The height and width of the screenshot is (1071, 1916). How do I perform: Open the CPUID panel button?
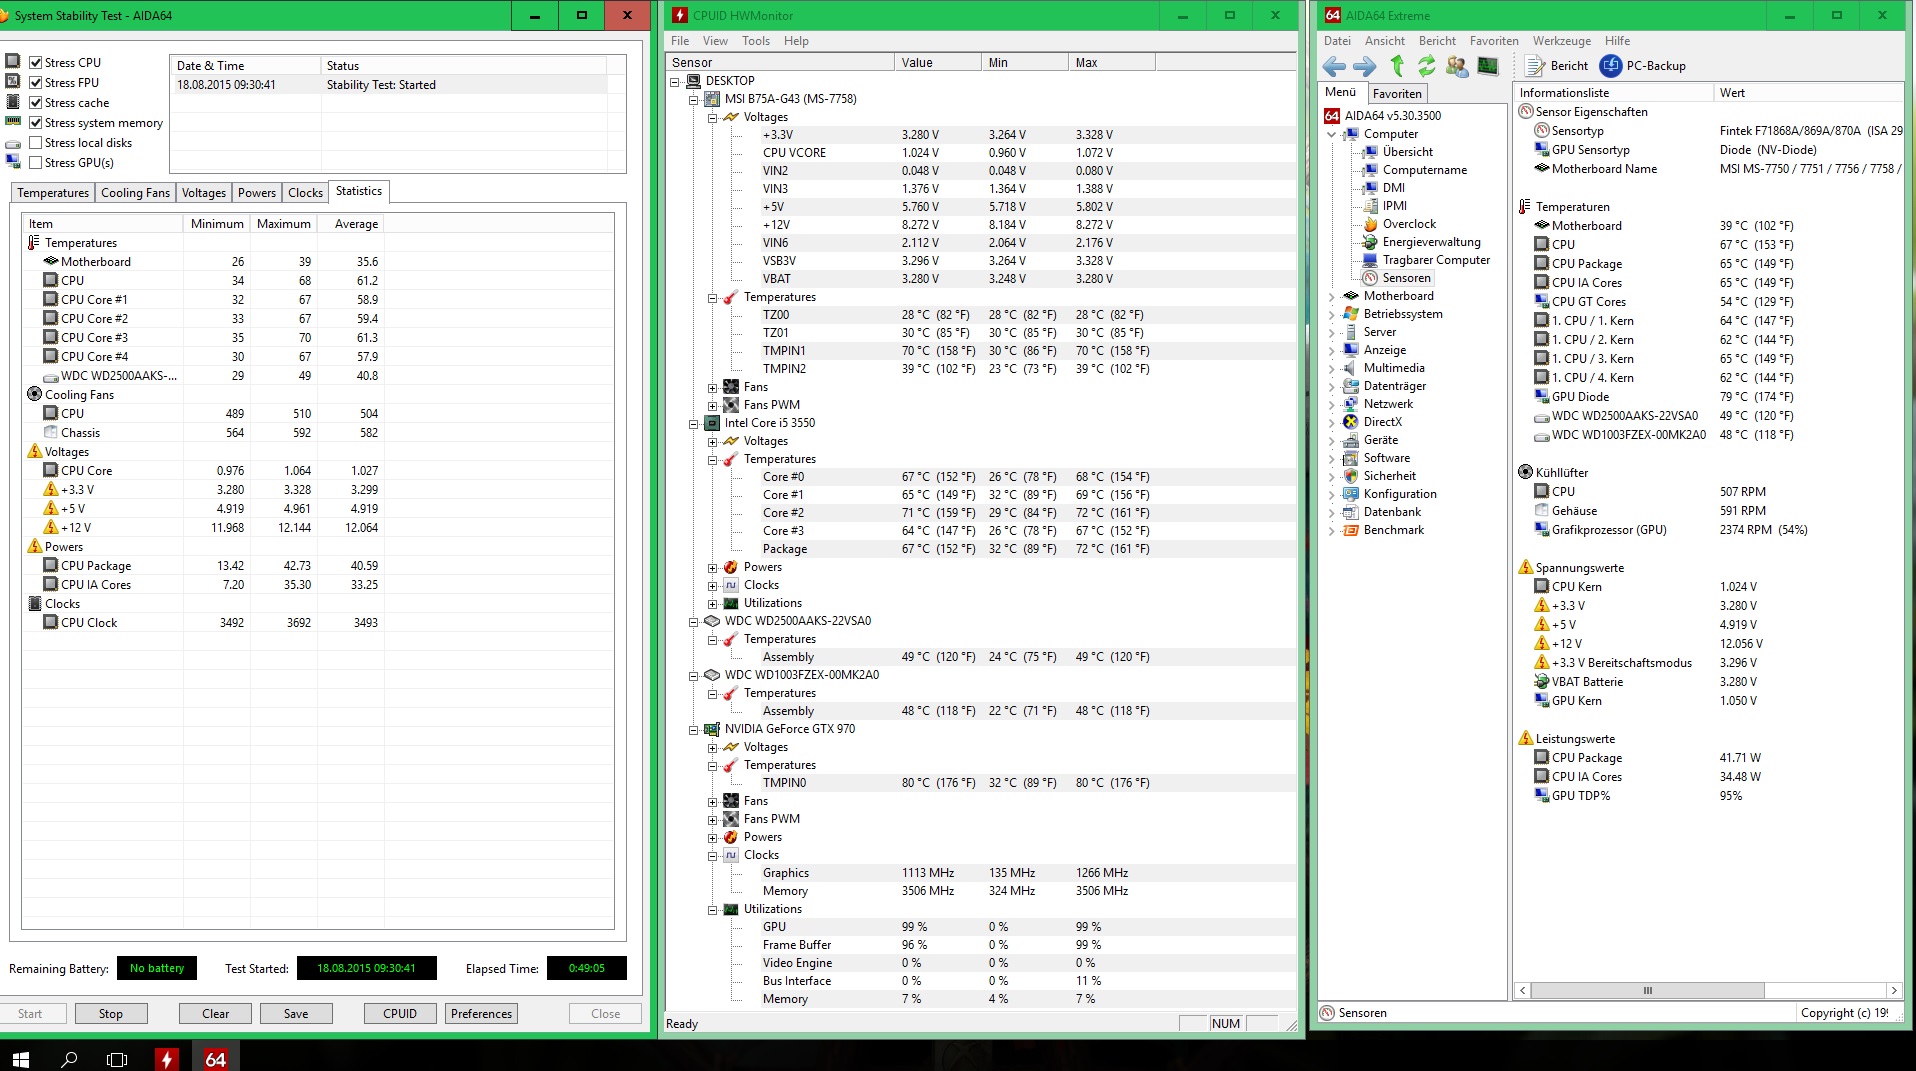coord(400,1014)
